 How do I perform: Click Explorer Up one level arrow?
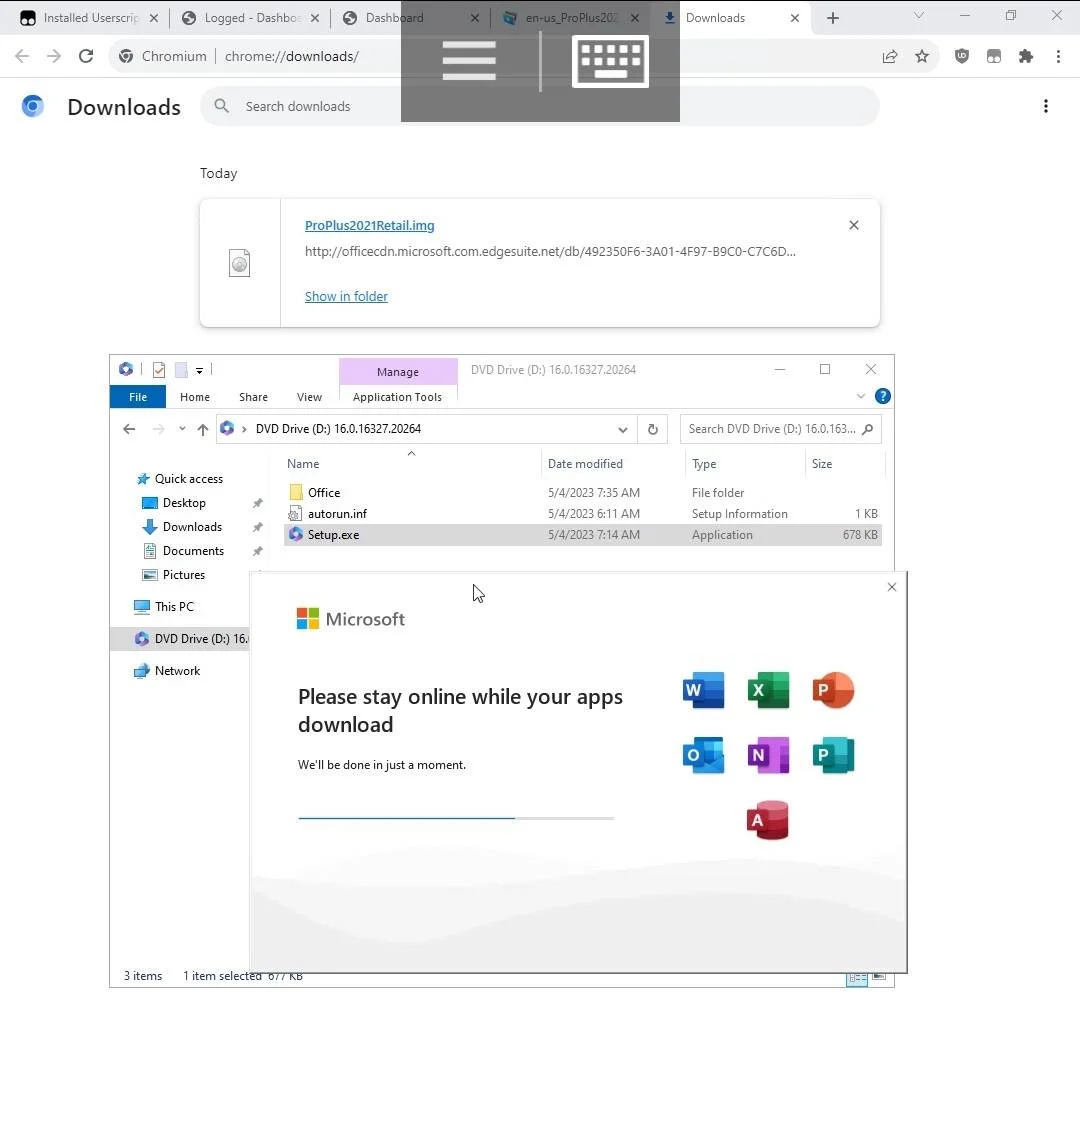click(202, 429)
